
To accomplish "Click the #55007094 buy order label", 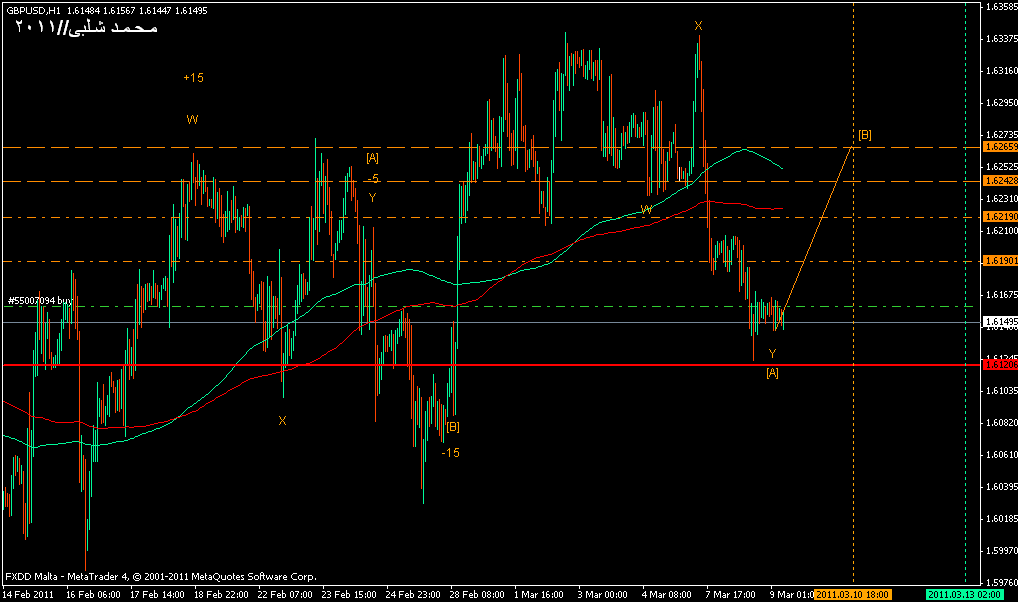I will [40, 300].
